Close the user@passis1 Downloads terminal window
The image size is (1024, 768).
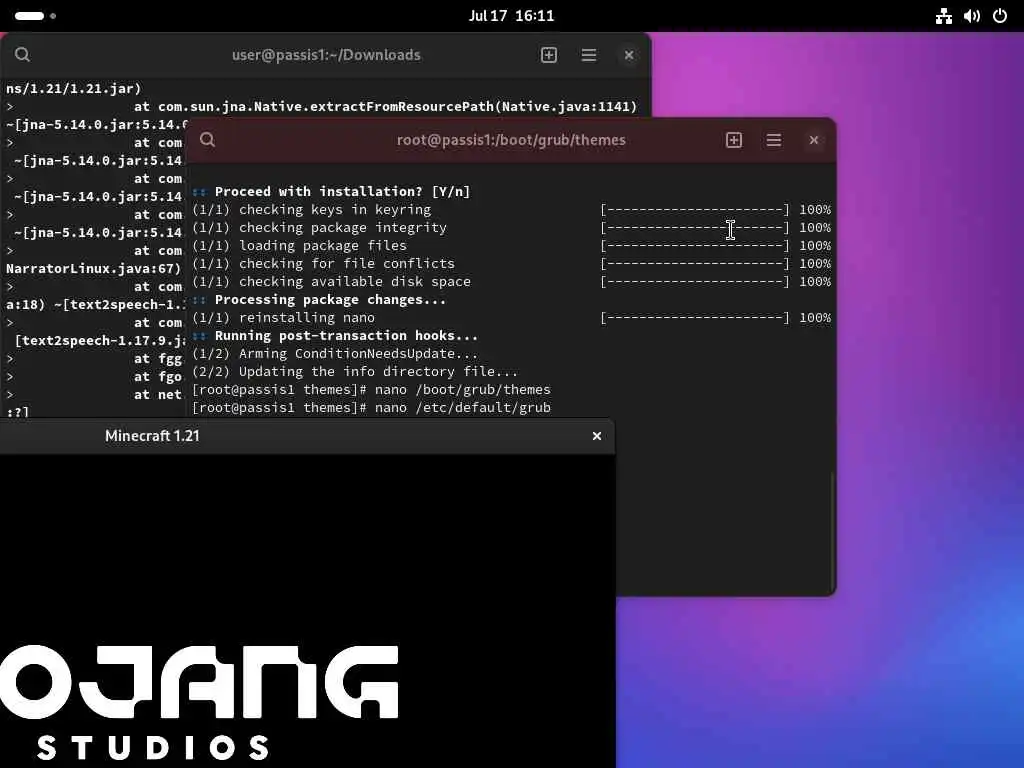pyautogui.click(x=629, y=55)
